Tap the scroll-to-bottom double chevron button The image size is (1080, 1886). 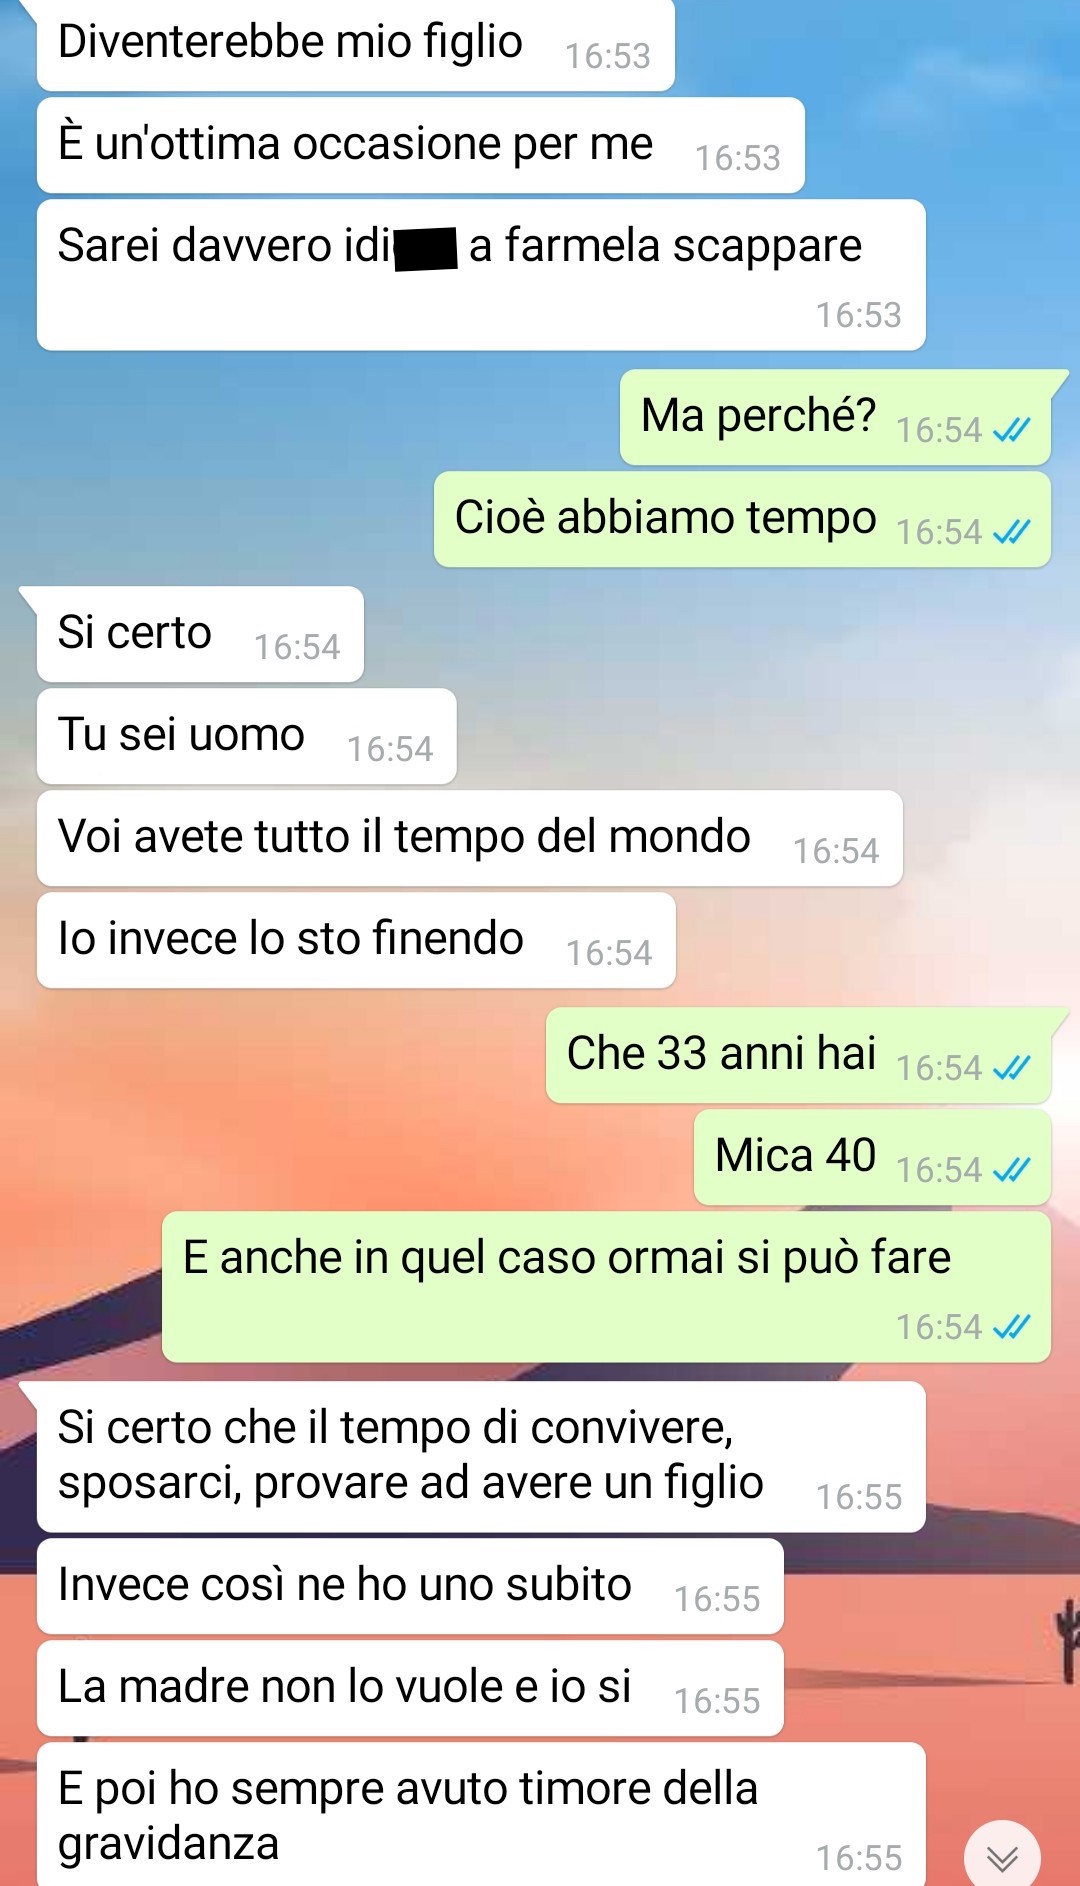tap(1002, 1857)
